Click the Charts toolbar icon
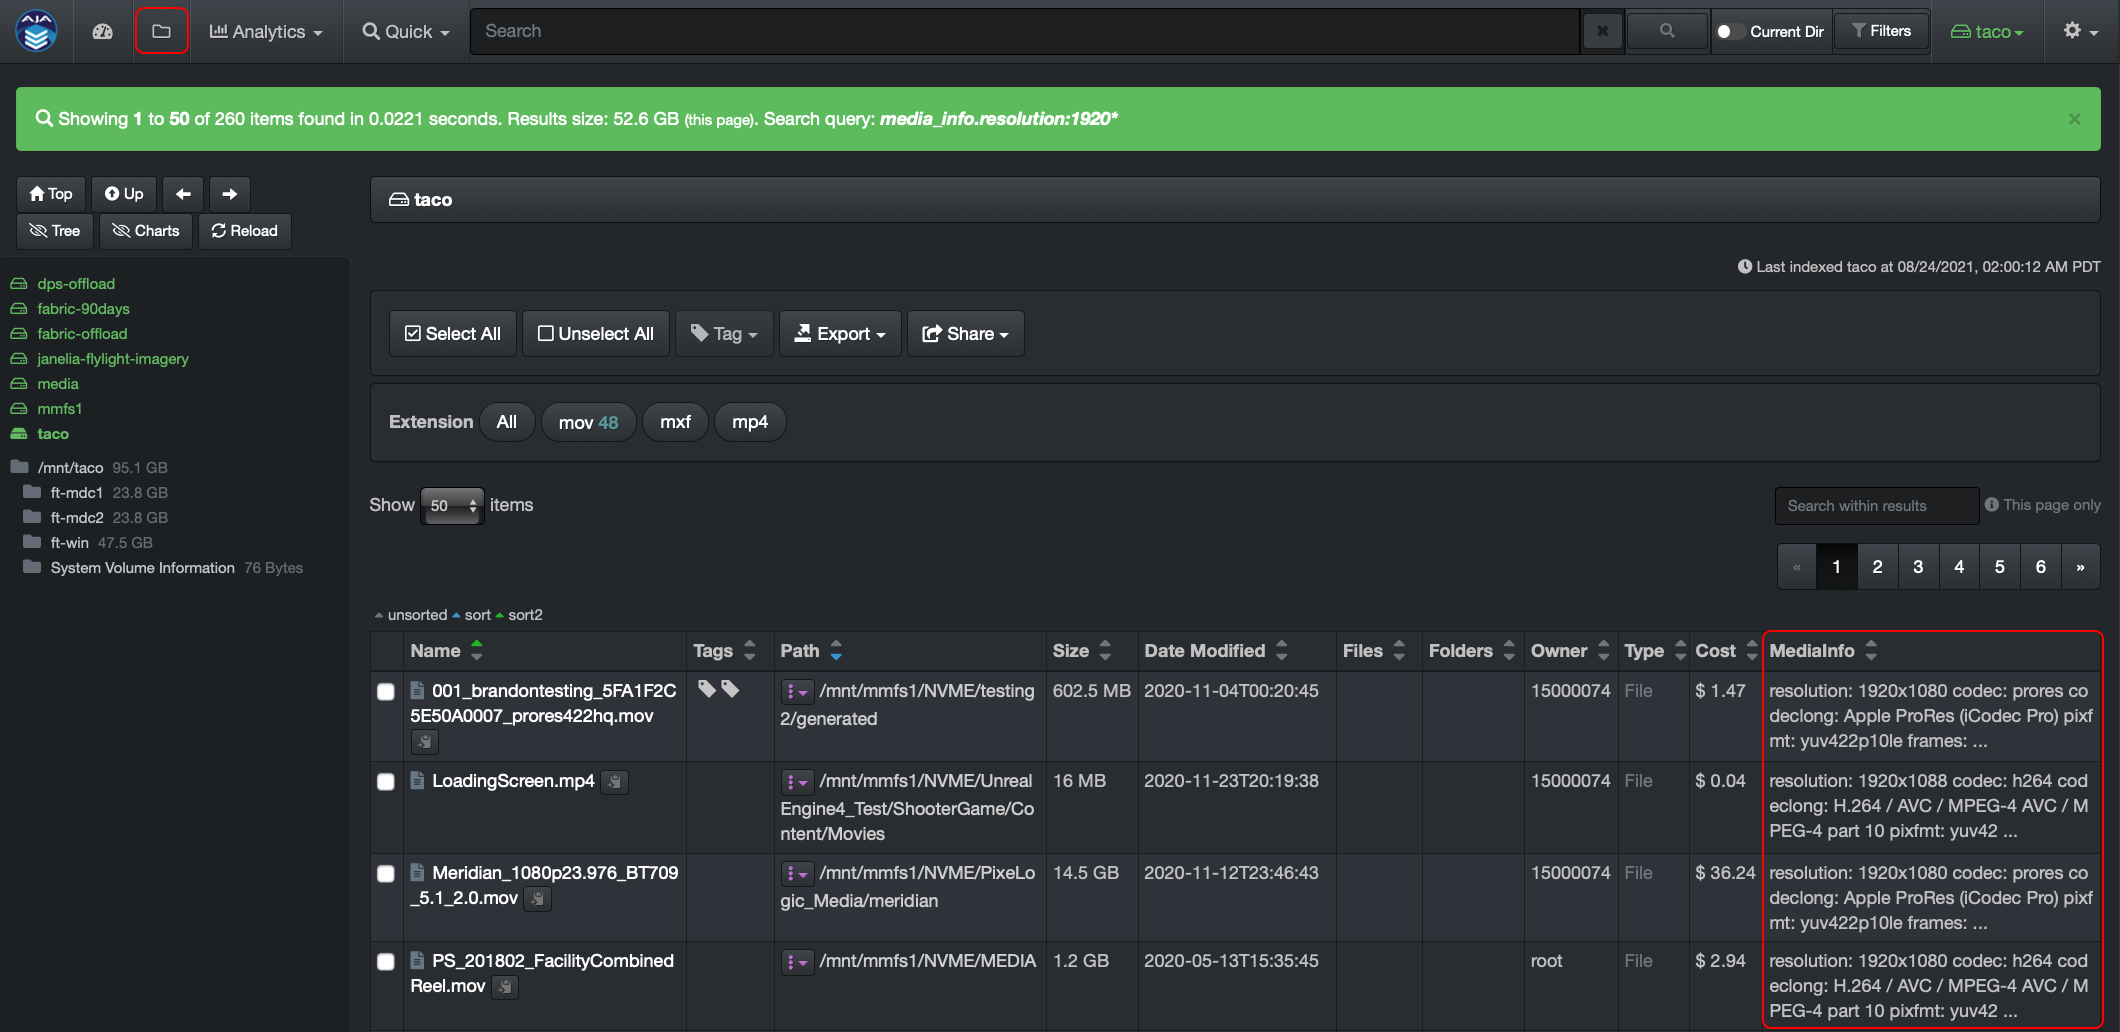Viewport: 2120px width, 1032px height. click(145, 231)
